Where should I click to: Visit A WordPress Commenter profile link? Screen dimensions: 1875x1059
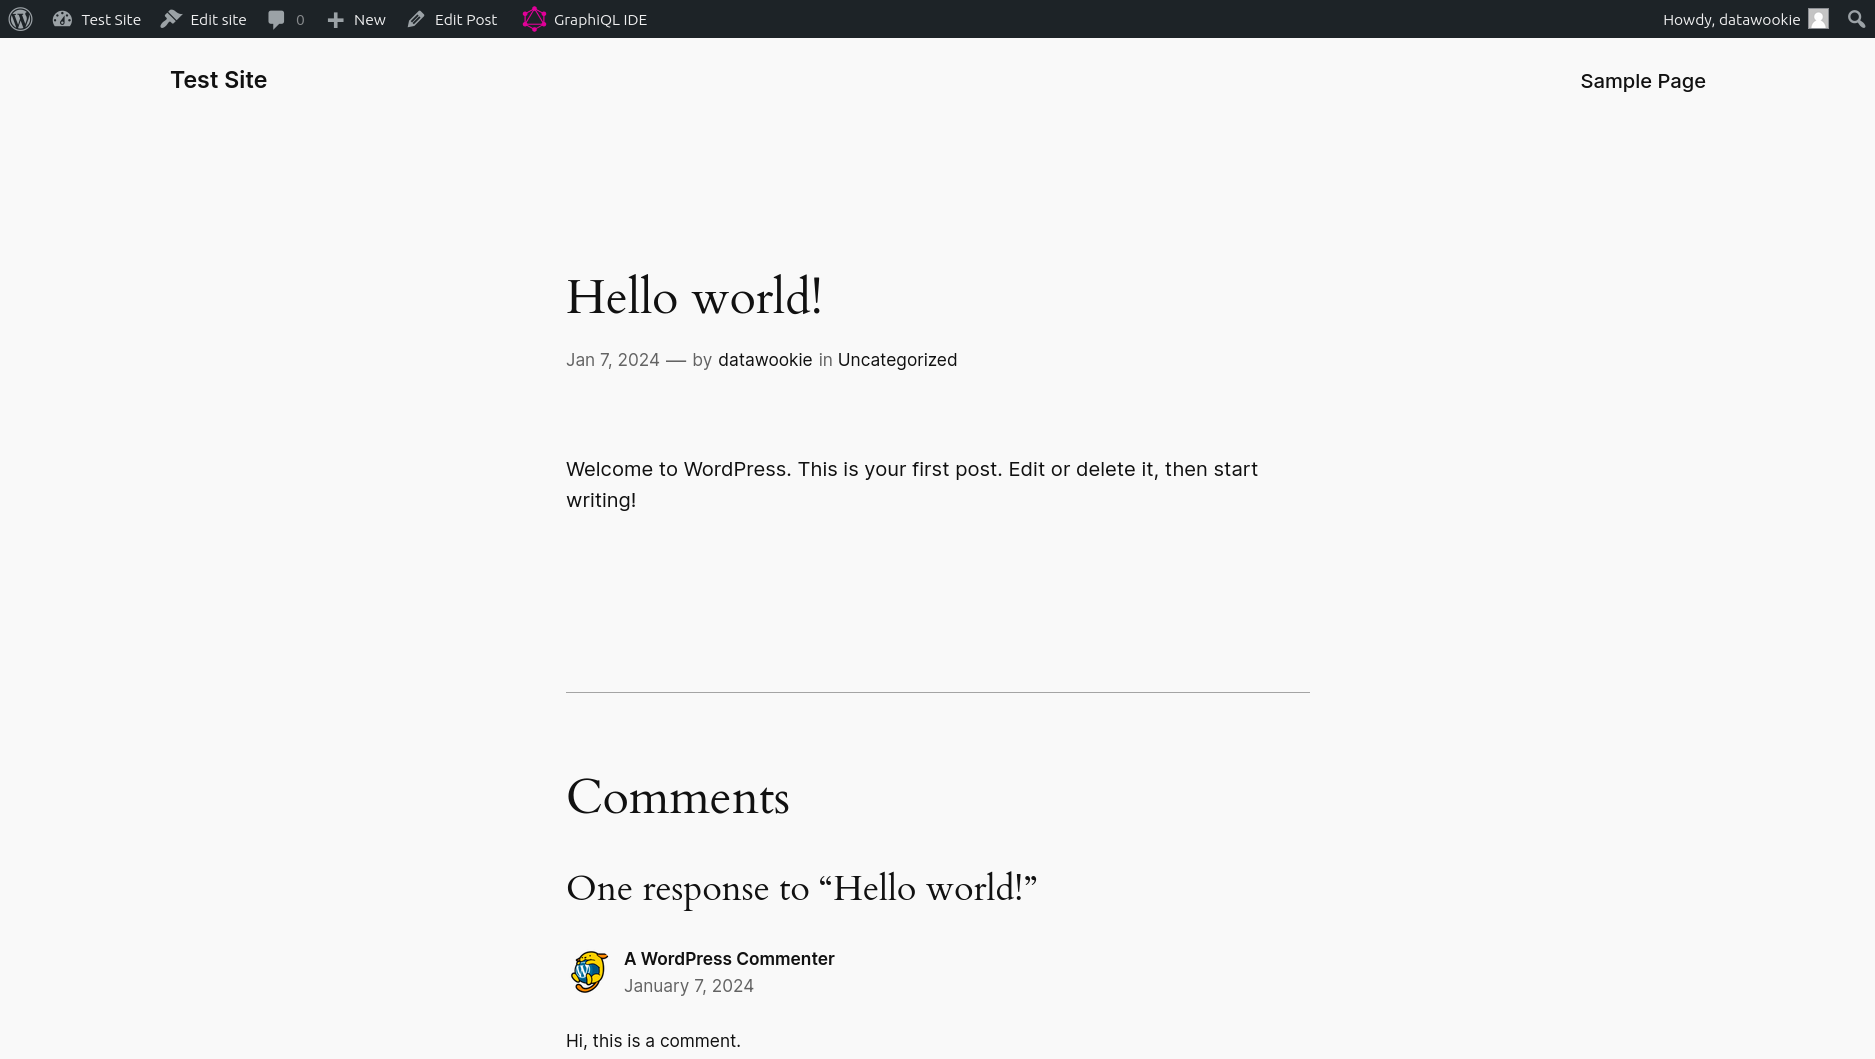tap(729, 958)
